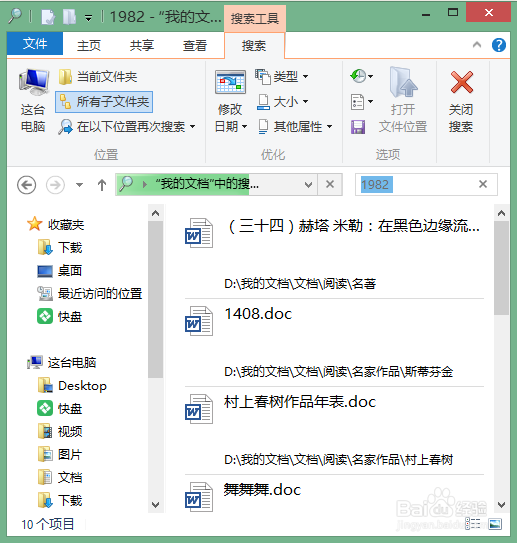The image size is (517, 543).
Task: Go up one level with Up arrow
Action: pos(101,185)
